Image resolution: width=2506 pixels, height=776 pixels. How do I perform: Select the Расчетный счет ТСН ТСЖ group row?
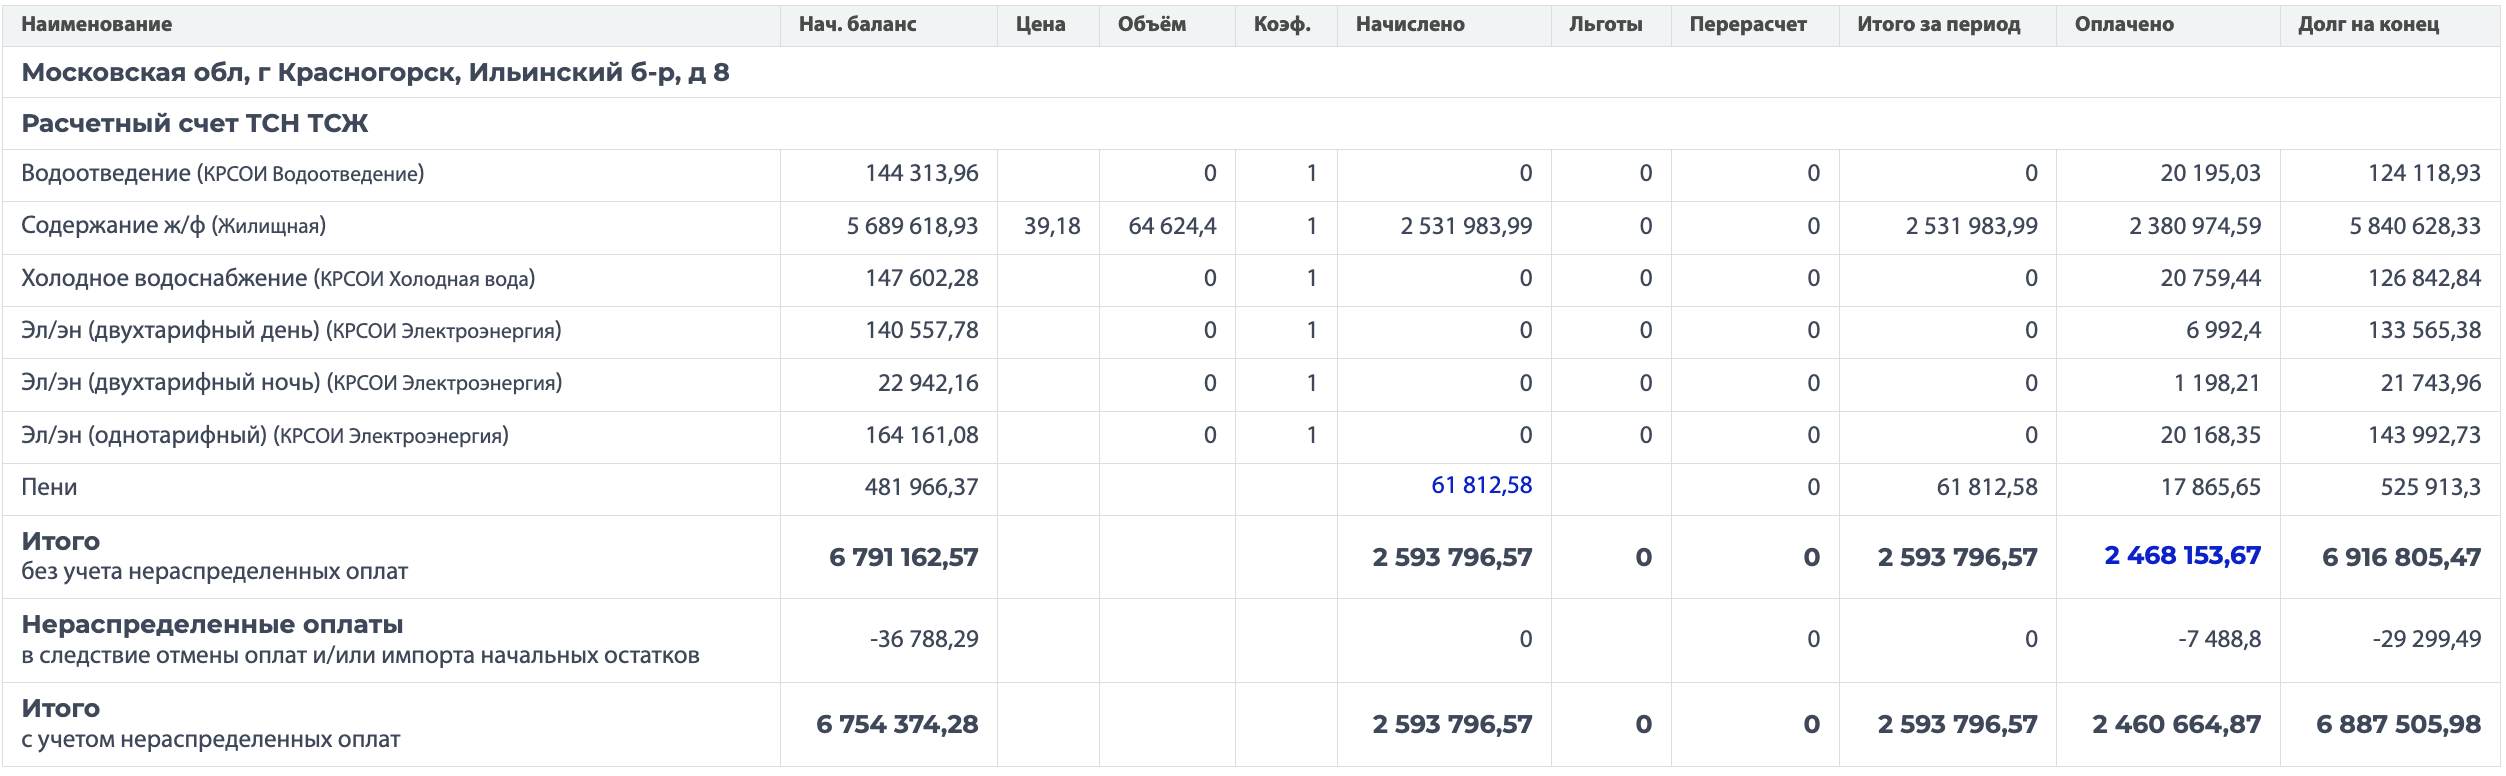(x=195, y=124)
